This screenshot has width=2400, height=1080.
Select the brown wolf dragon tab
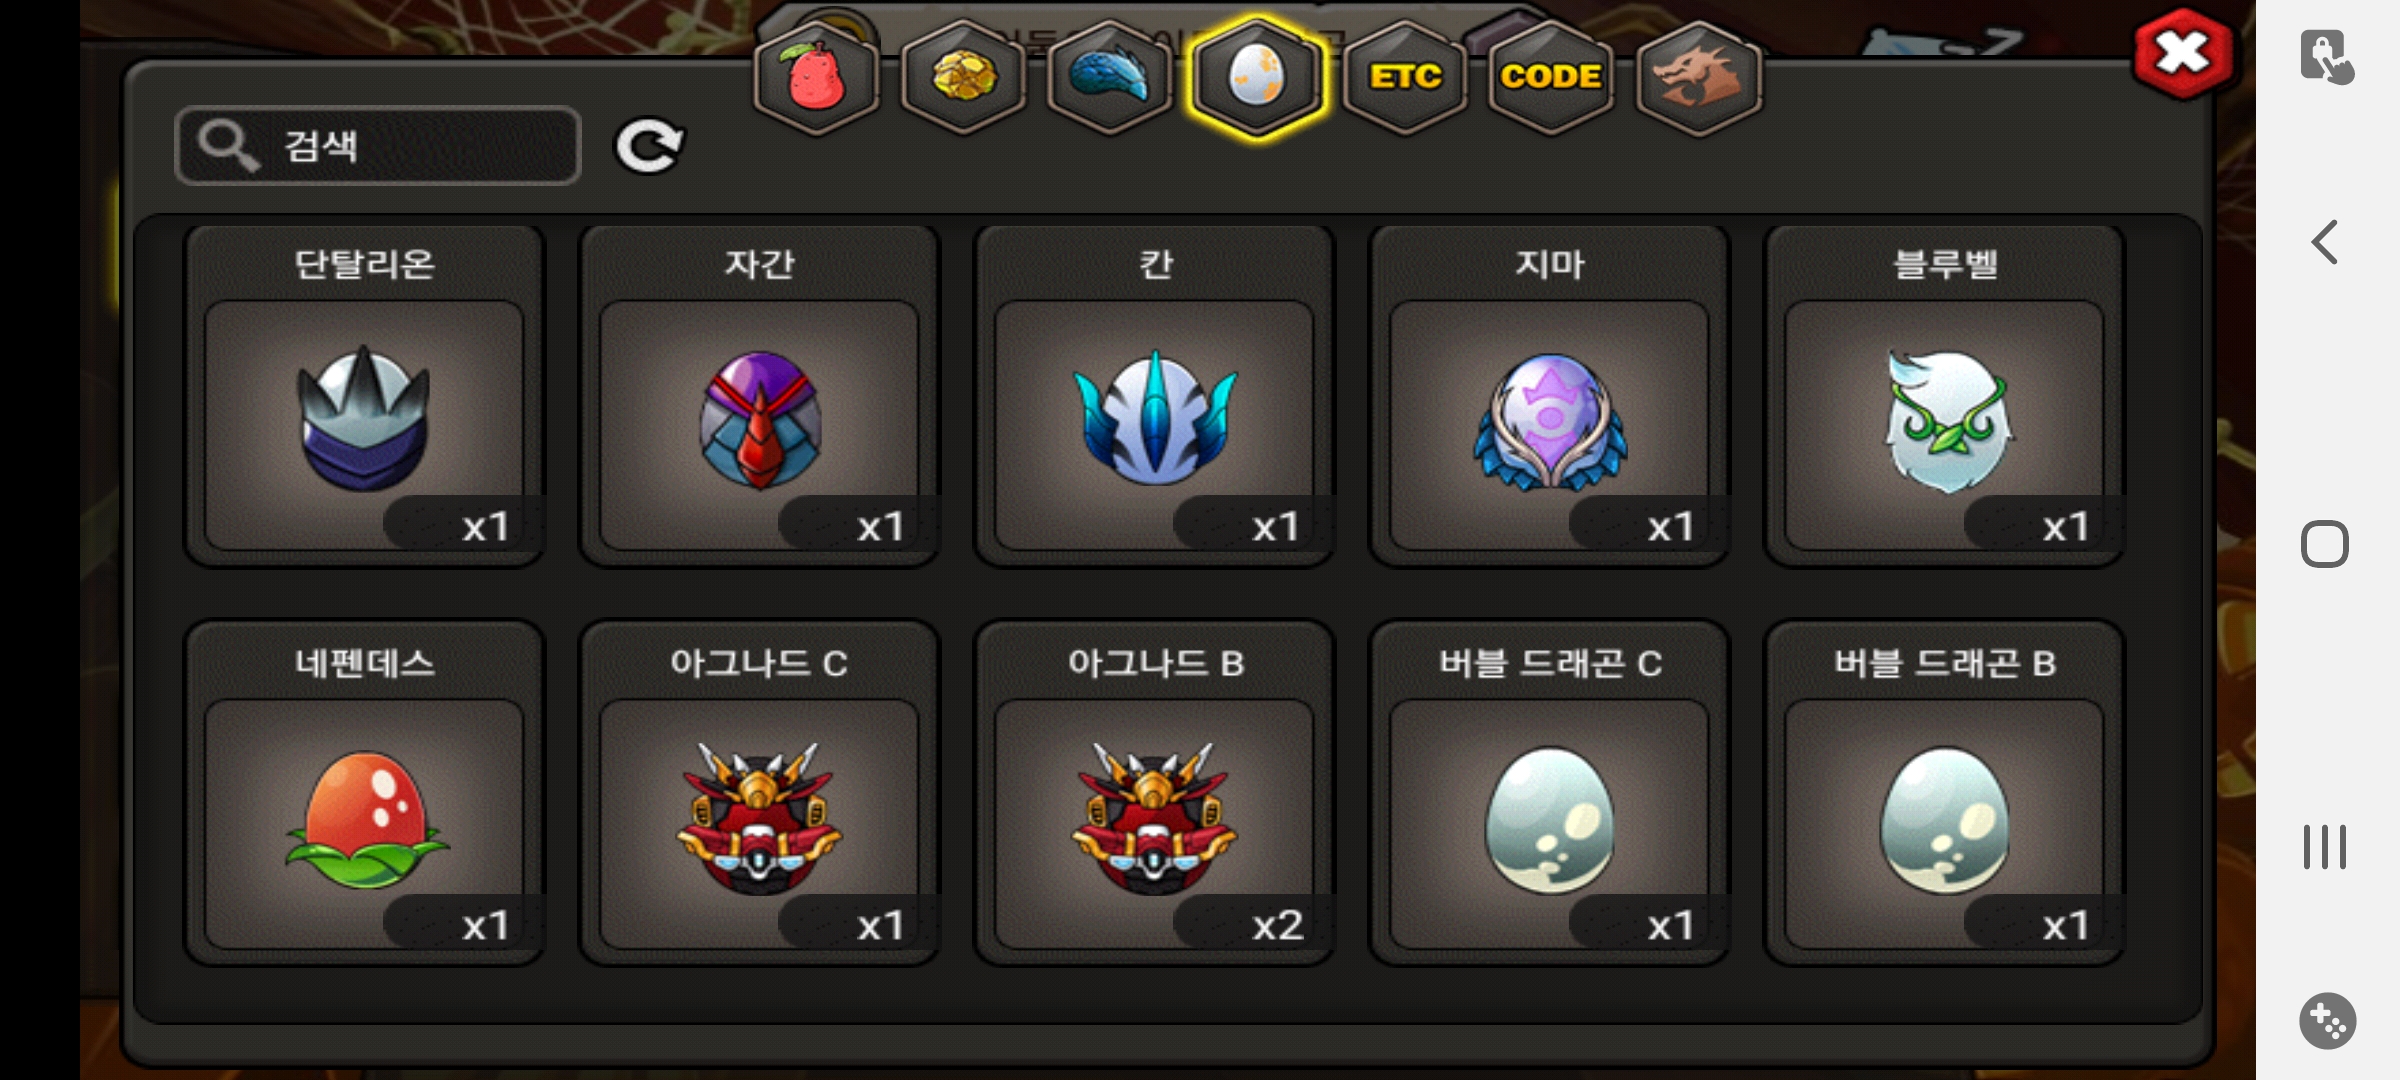[1698, 78]
